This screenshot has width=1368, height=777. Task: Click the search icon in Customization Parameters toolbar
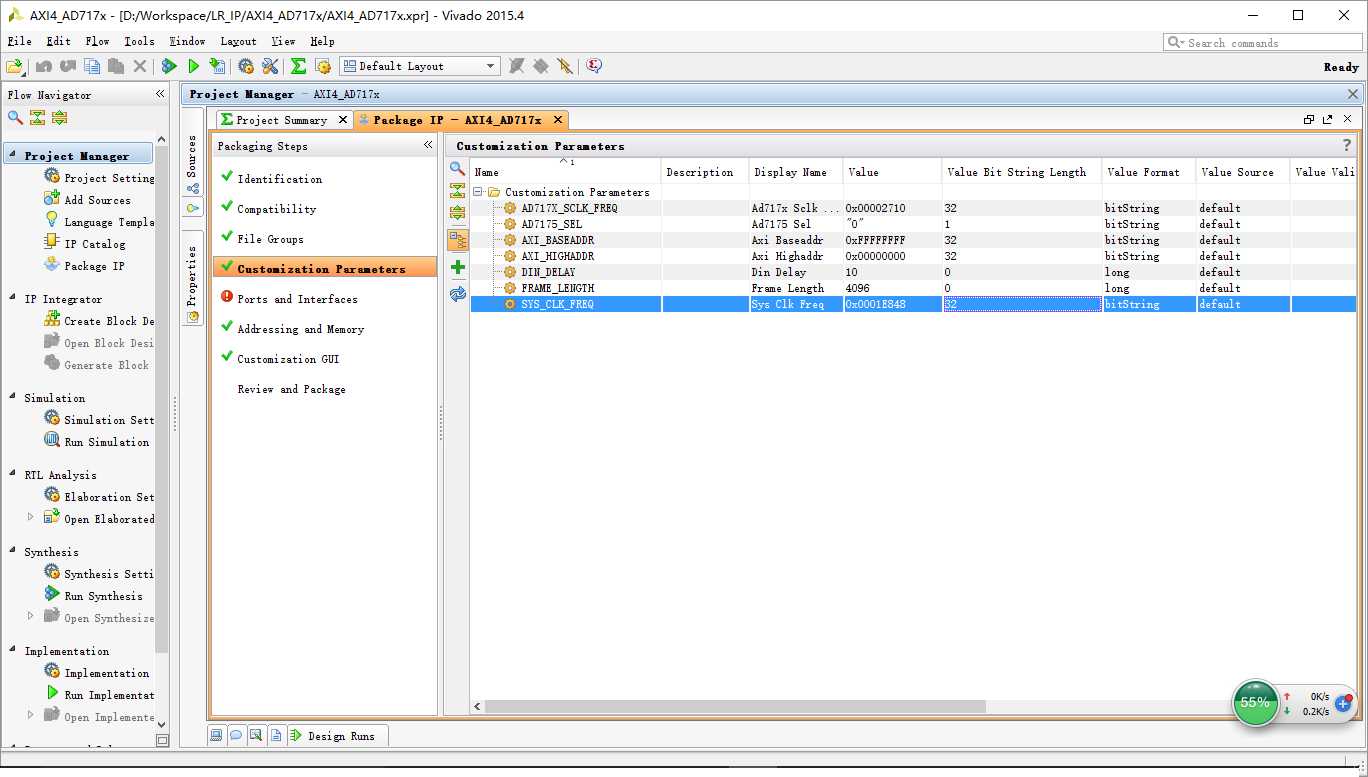tap(457, 169)
